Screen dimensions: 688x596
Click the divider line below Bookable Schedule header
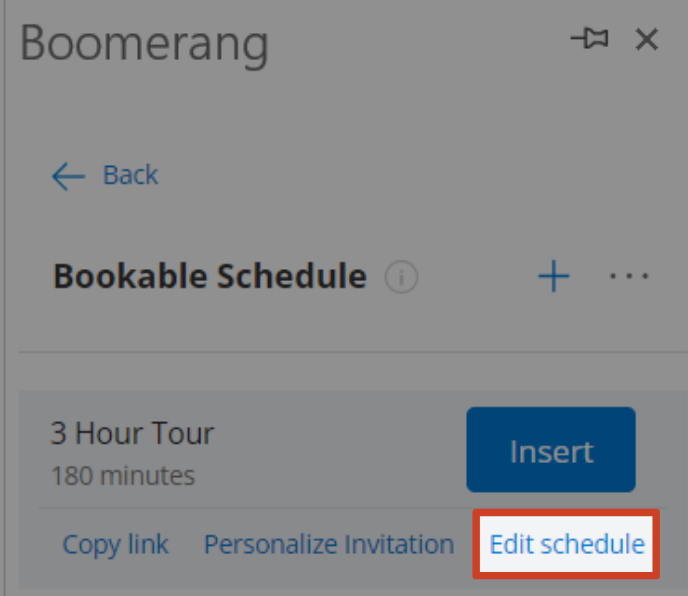[x=353, y=352]
